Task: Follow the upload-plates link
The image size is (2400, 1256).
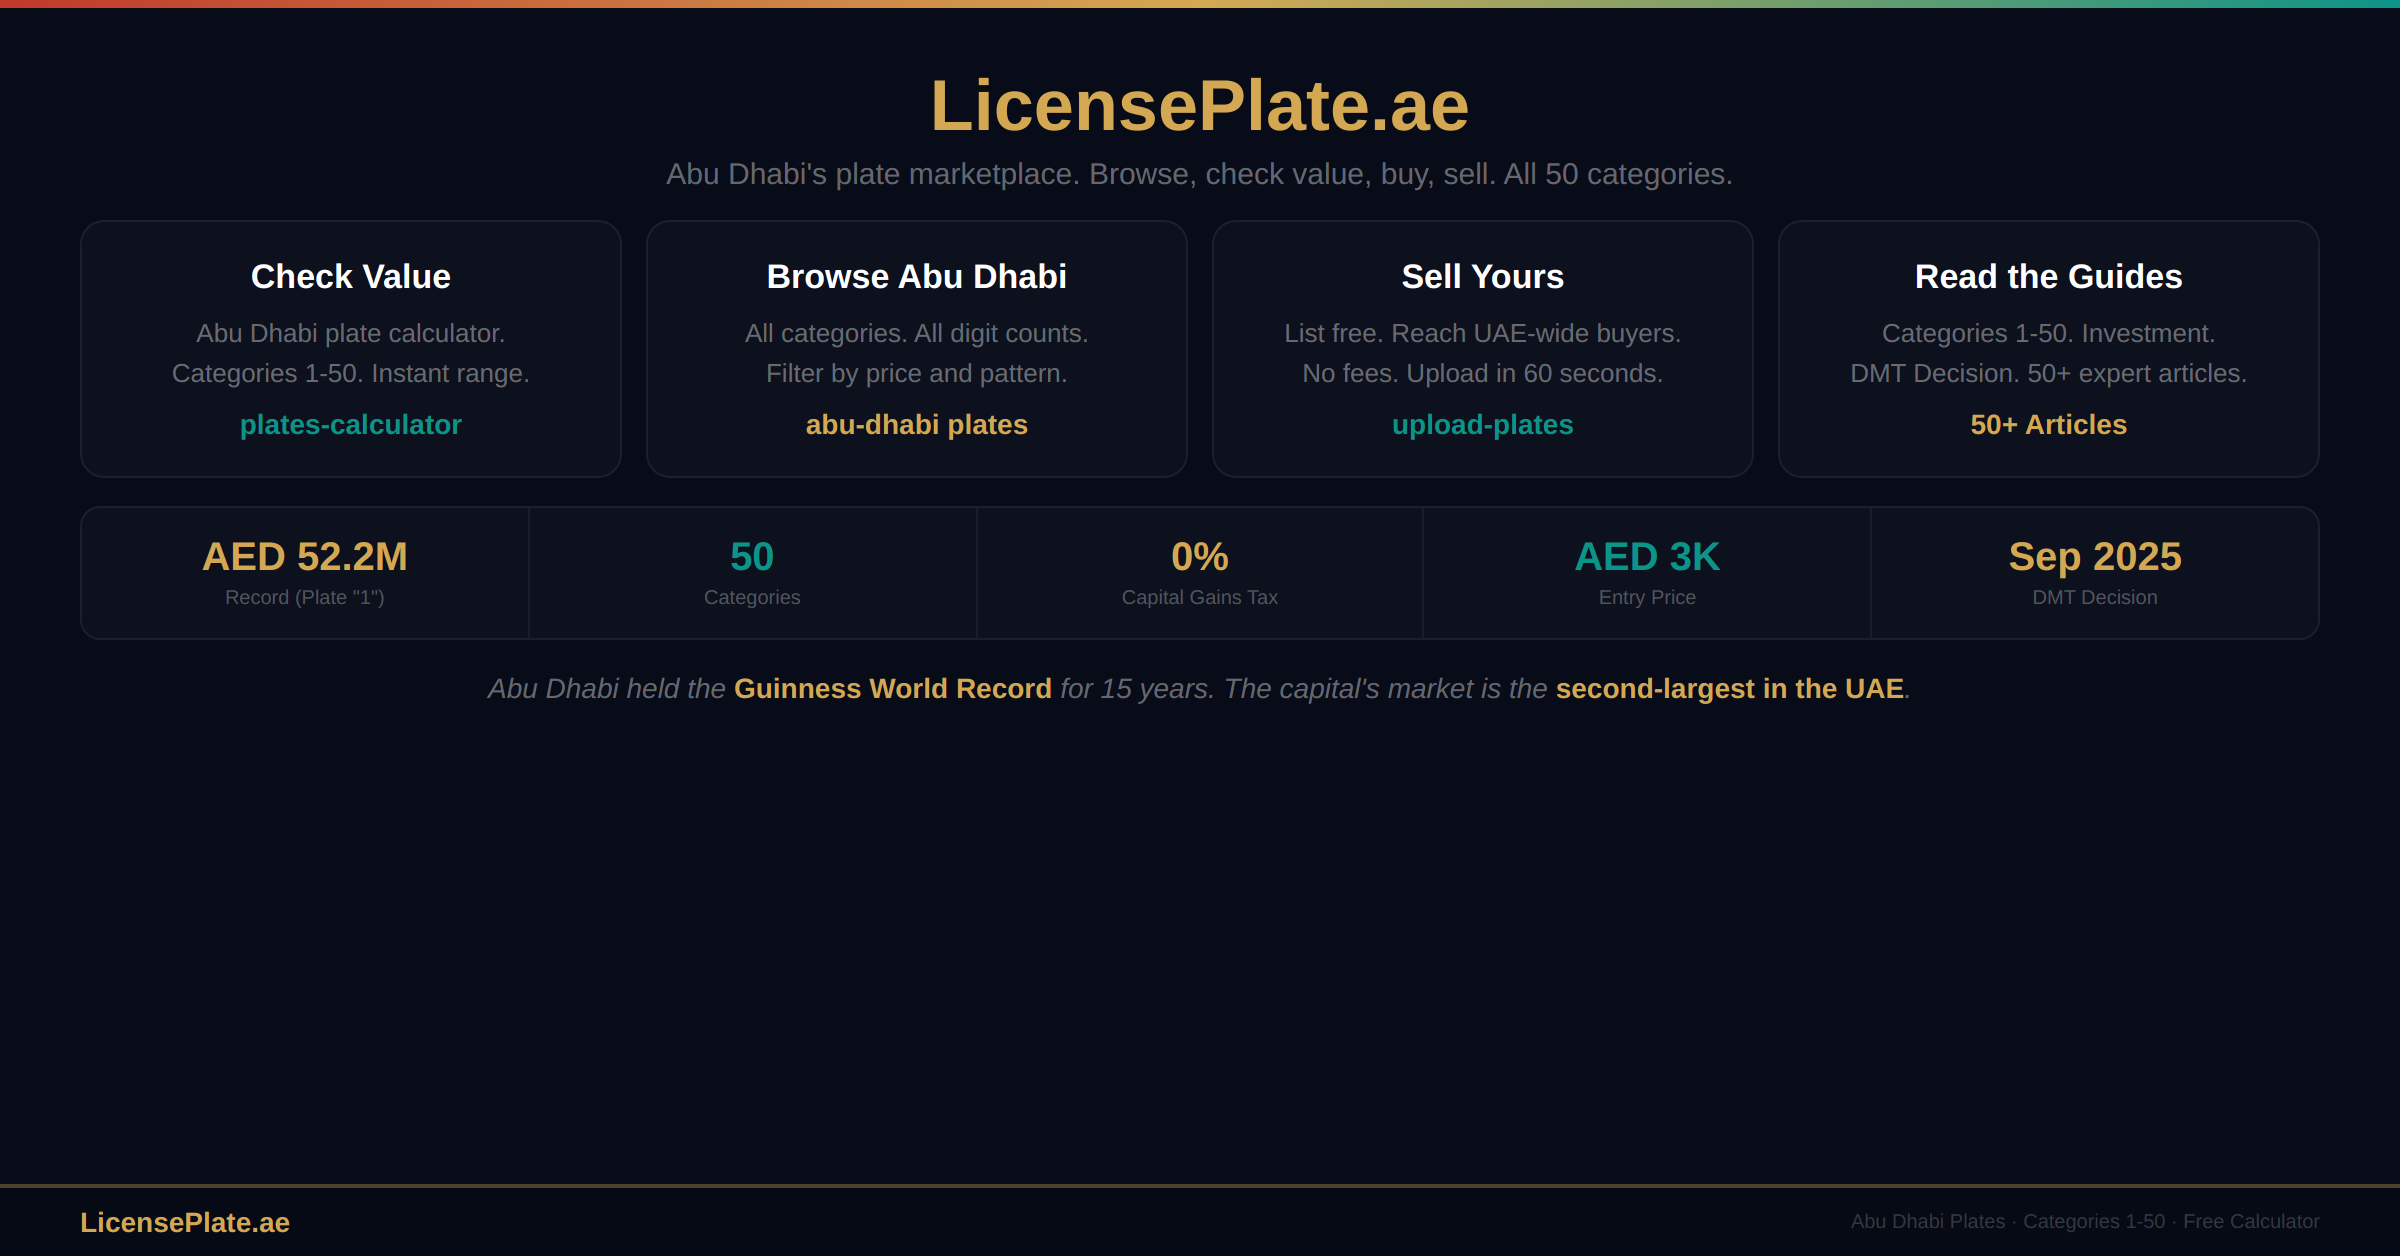Action: click(1482, 425)
